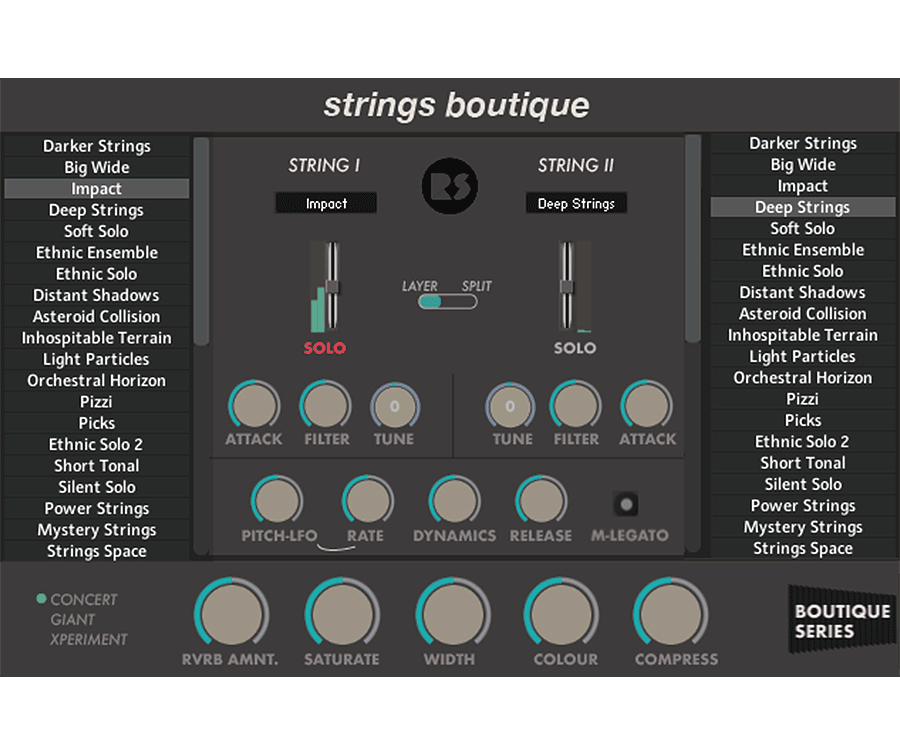Select Darker Strings in left list
This screenshot has width=900, height=755.
(x=96, y=146)
